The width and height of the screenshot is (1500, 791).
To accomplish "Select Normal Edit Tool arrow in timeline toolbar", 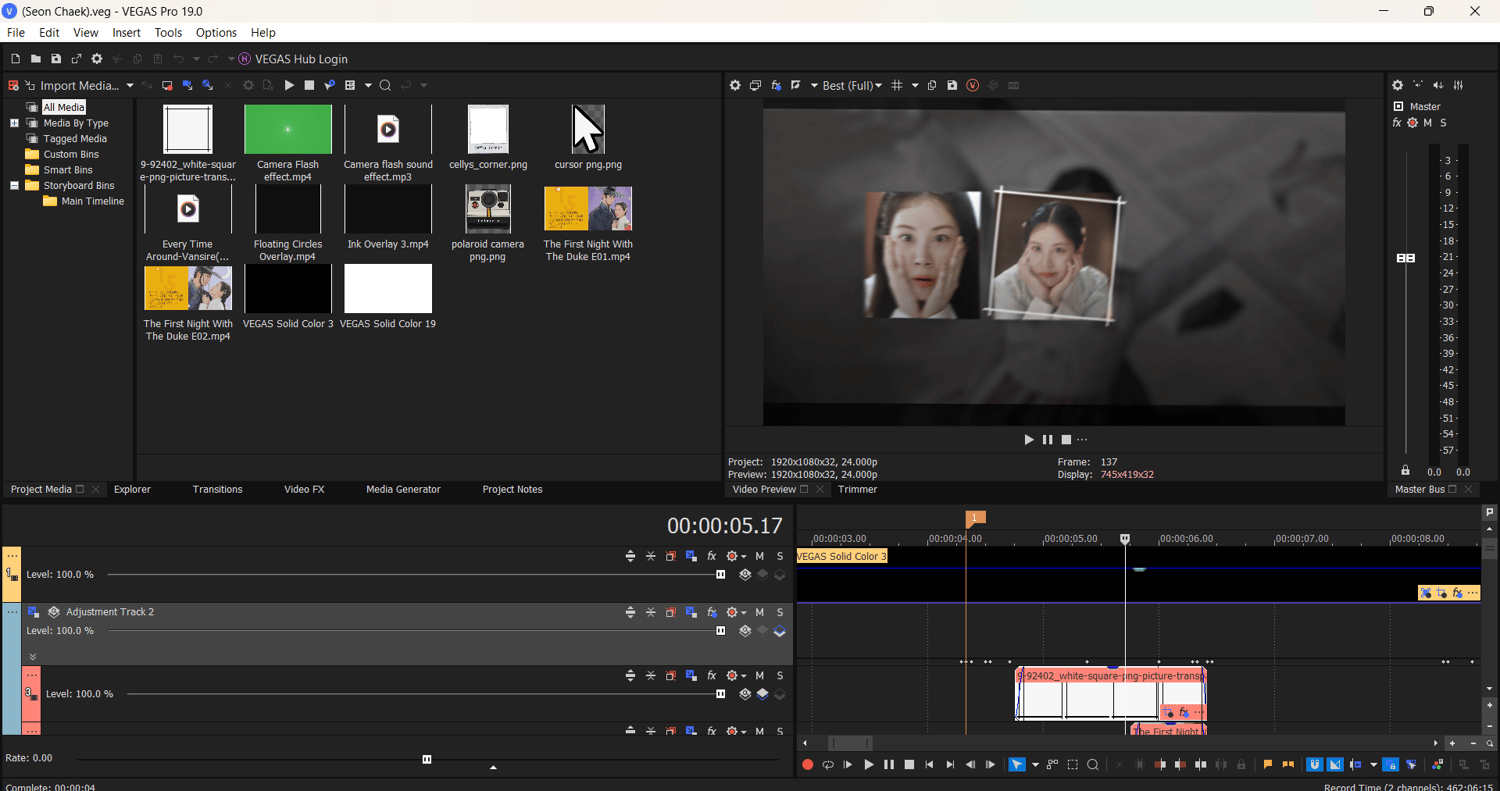I will point(1017,765).
